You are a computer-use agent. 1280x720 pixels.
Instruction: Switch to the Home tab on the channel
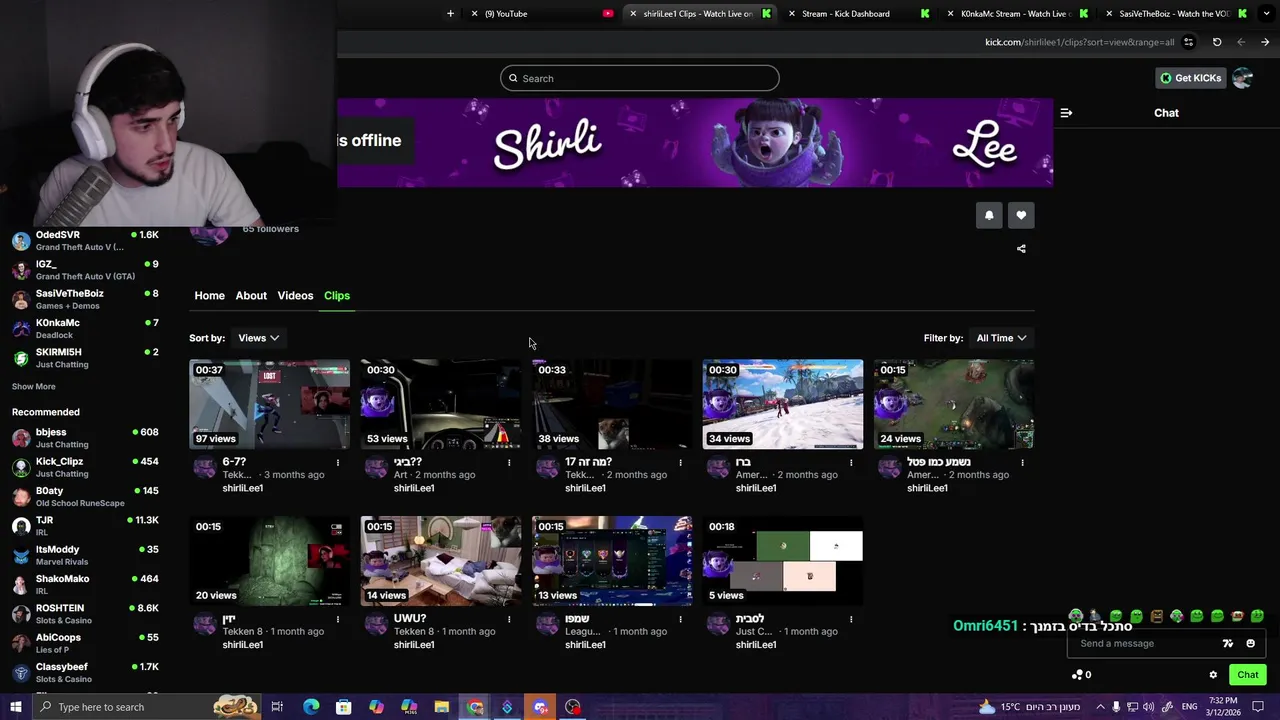[209, 296]
